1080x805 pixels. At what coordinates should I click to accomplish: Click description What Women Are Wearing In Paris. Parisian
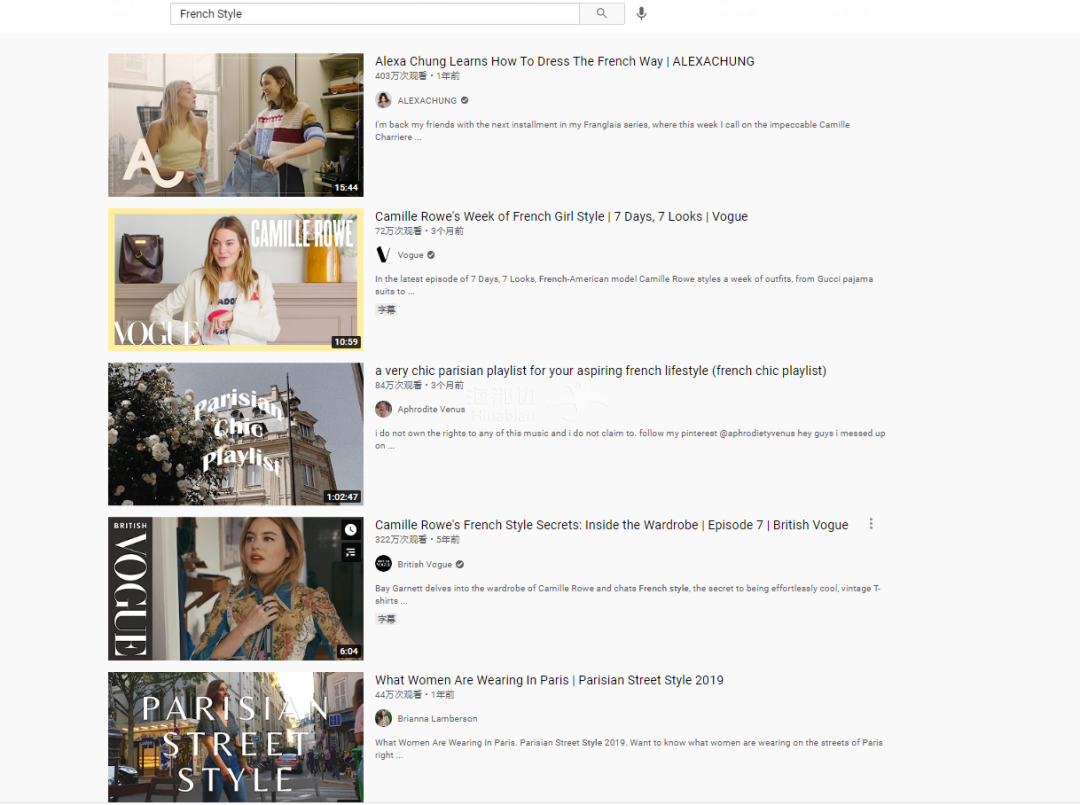[629, 749]
